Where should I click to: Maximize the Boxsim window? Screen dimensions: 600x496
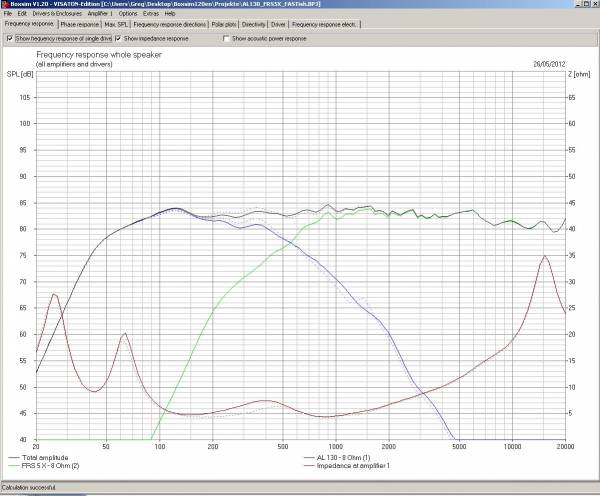tap(587, 4)
